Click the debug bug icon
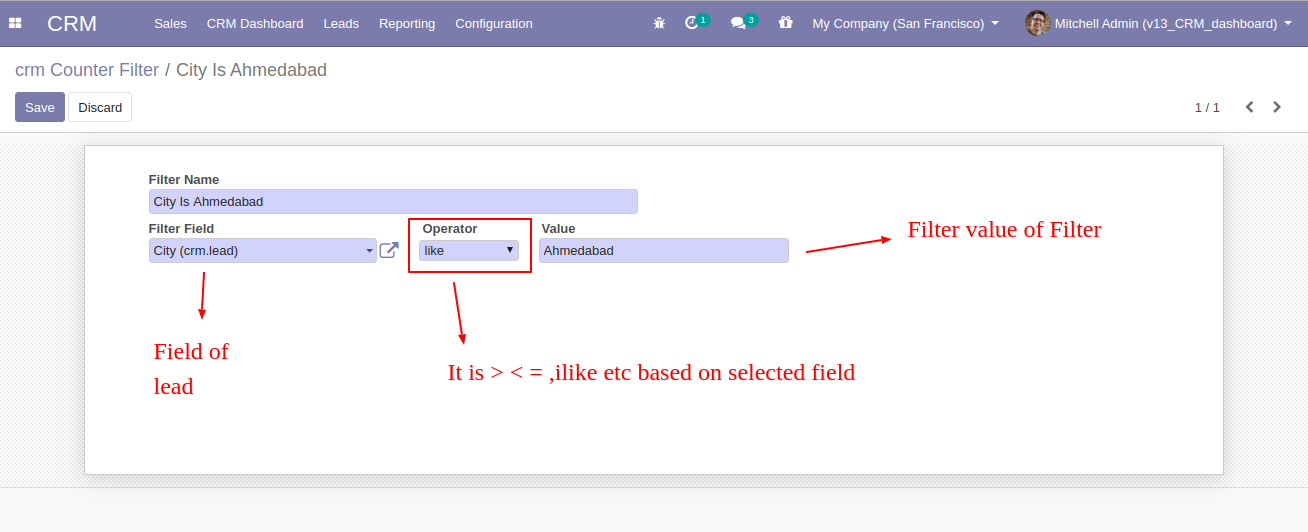This screenshot has height=532, width=1308. pyautogui.click(x=659, y=23)
